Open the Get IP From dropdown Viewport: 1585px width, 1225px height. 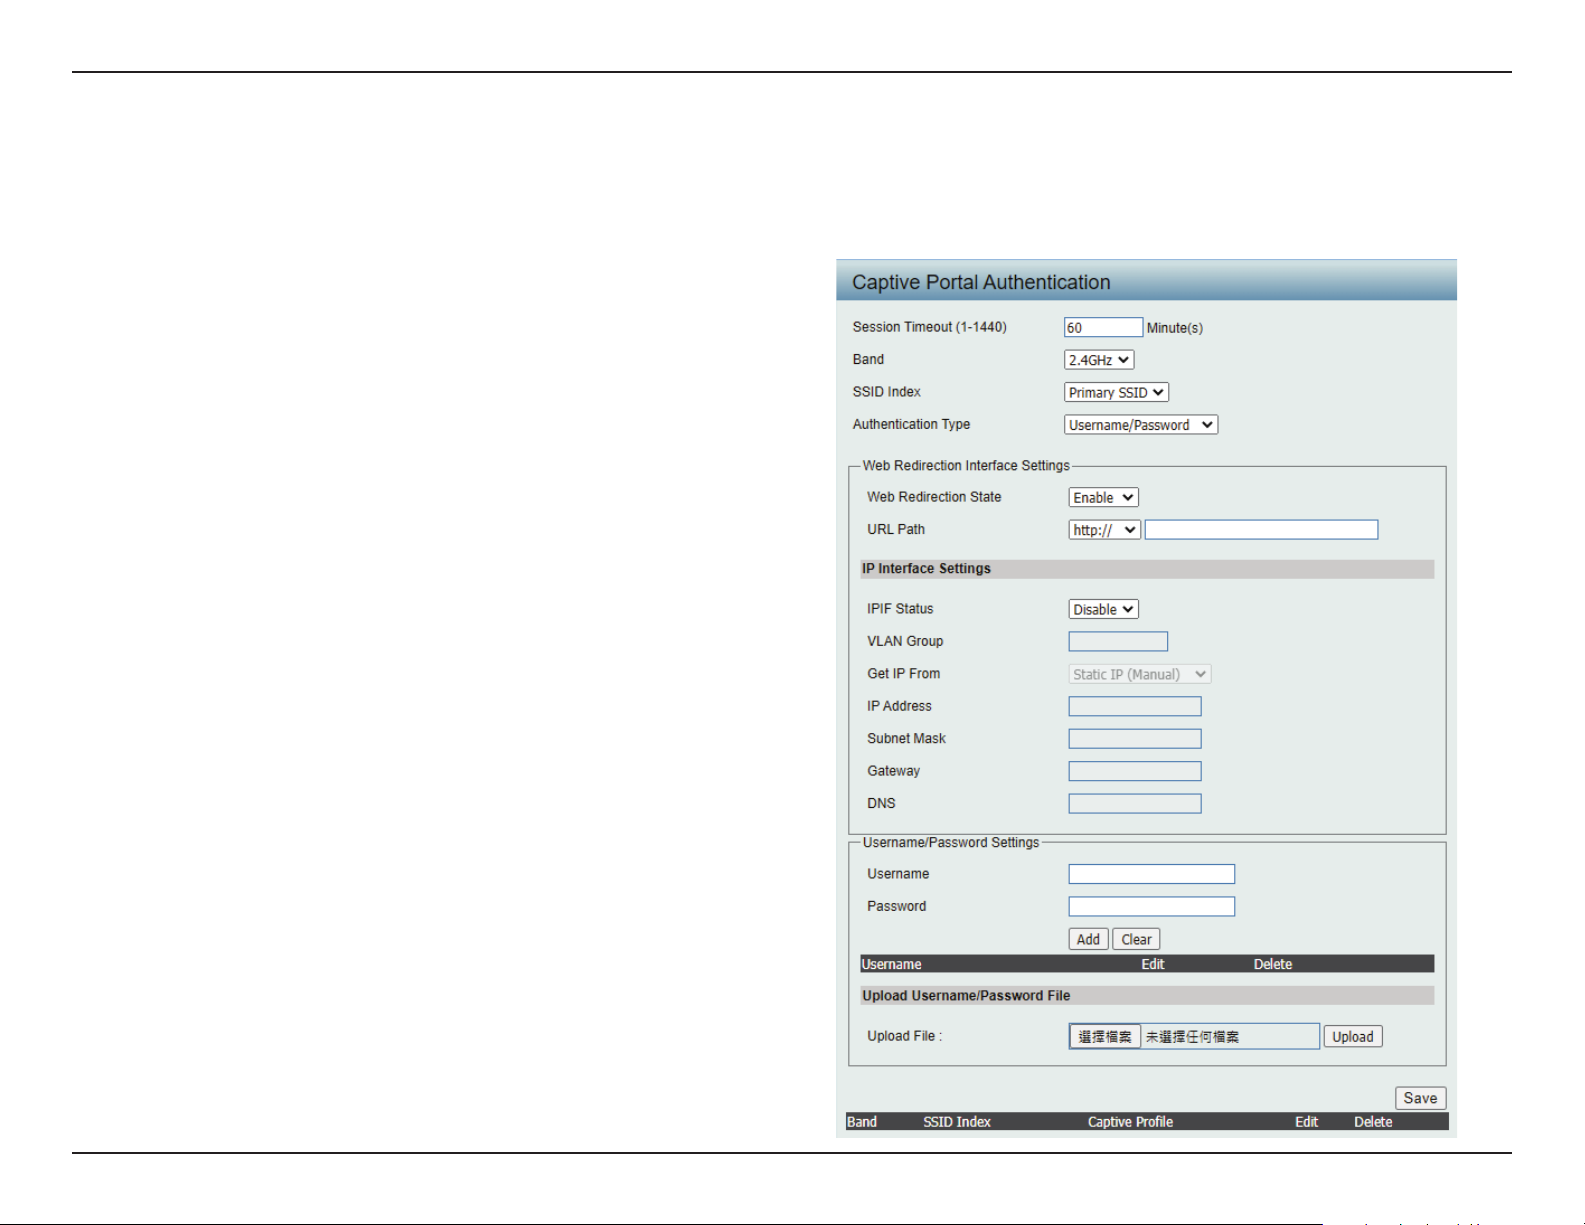[1140, 675]
